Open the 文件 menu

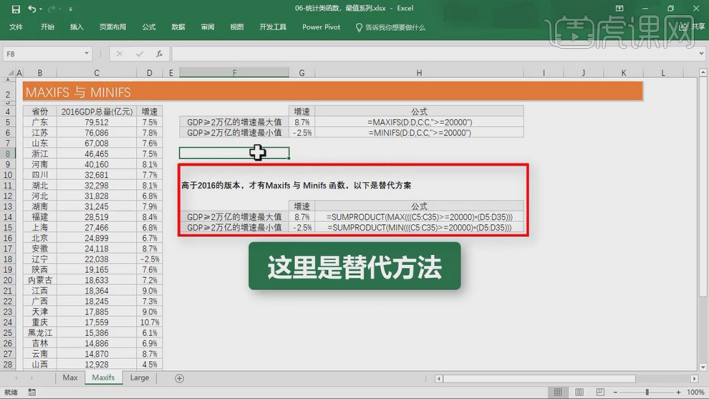[16, 27]
